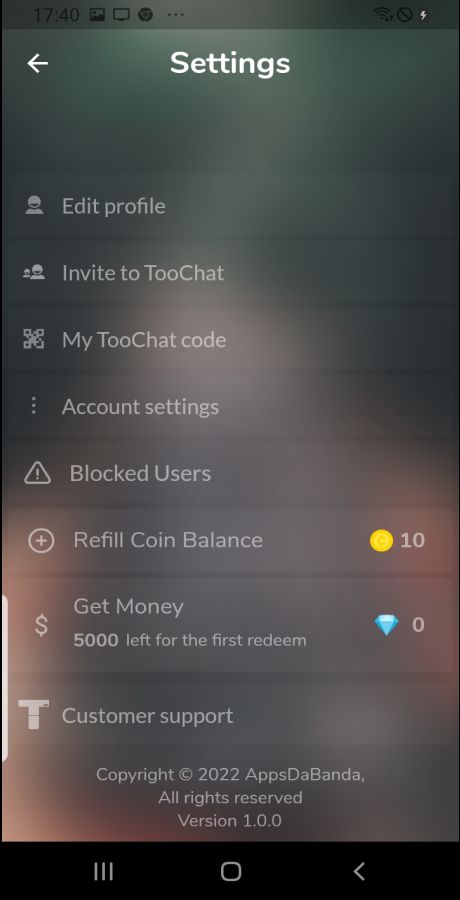Tap the three-dot Account settings icon
The height and width of the screenshot is (900, 460).
pyautogui.click(x=34, y=406)
